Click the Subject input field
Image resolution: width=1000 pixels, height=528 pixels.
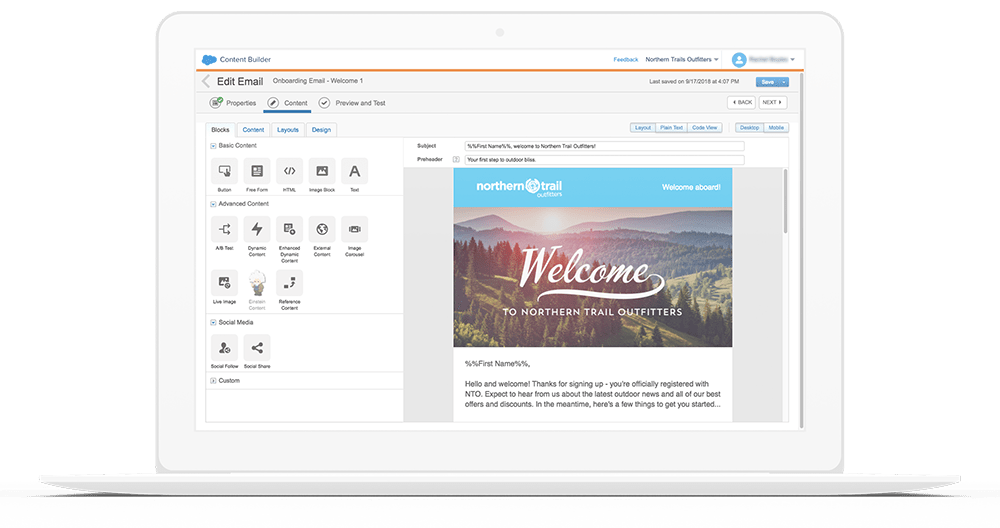[605, 146]
